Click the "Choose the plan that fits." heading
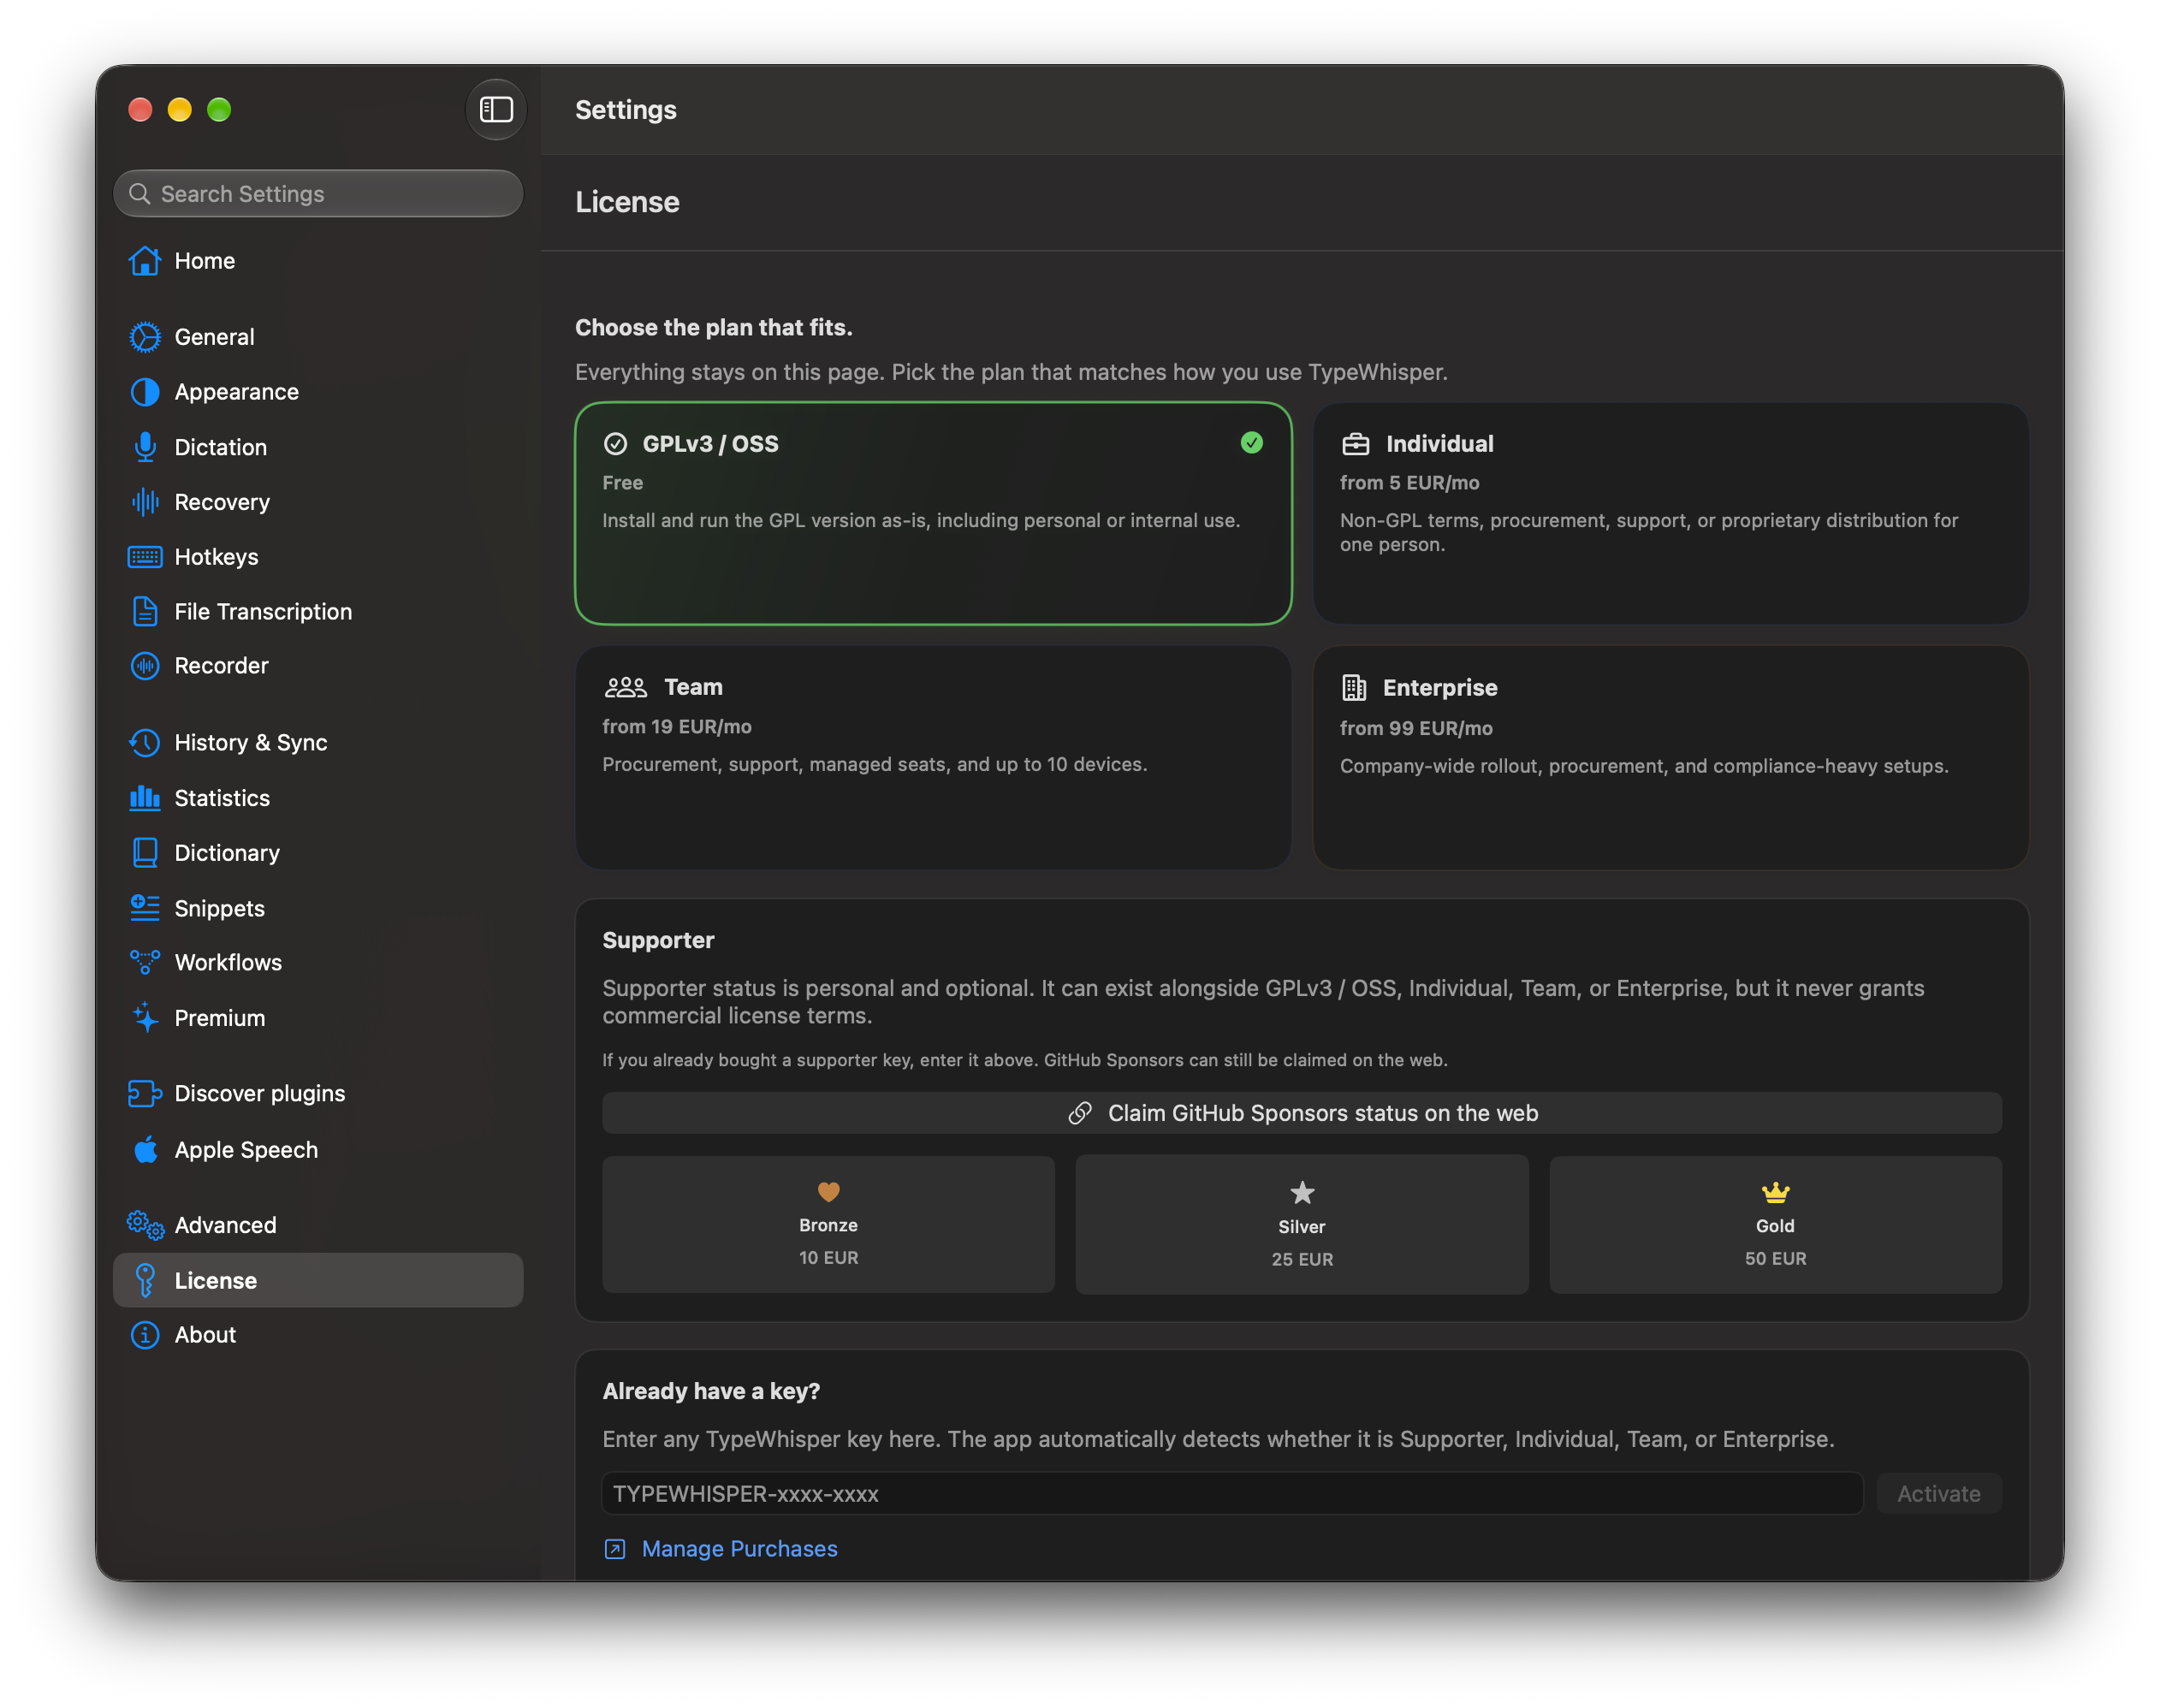This screenshot has width=2160, height=1708. click(714, 328)
